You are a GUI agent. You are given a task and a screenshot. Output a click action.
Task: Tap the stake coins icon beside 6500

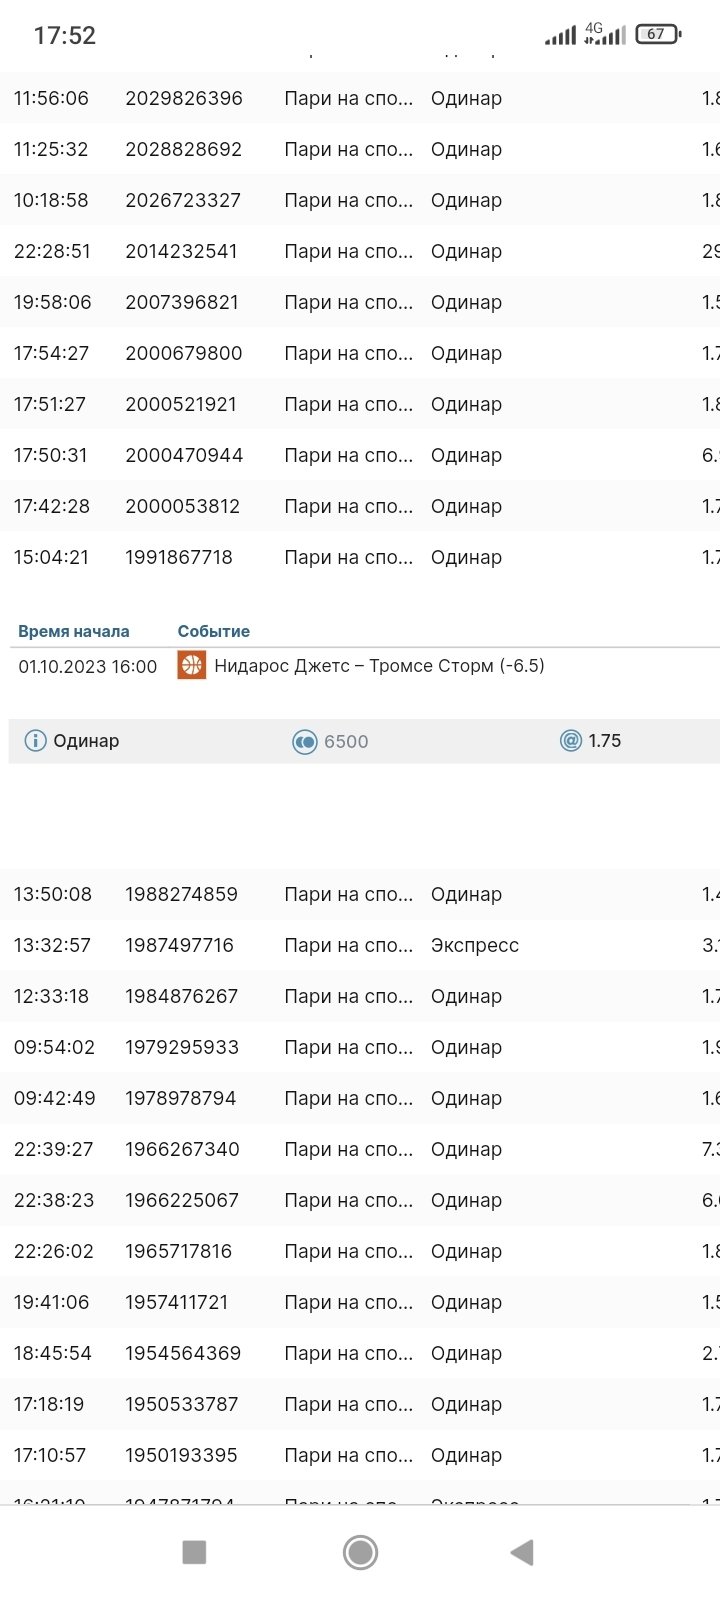tap(304, 741)
